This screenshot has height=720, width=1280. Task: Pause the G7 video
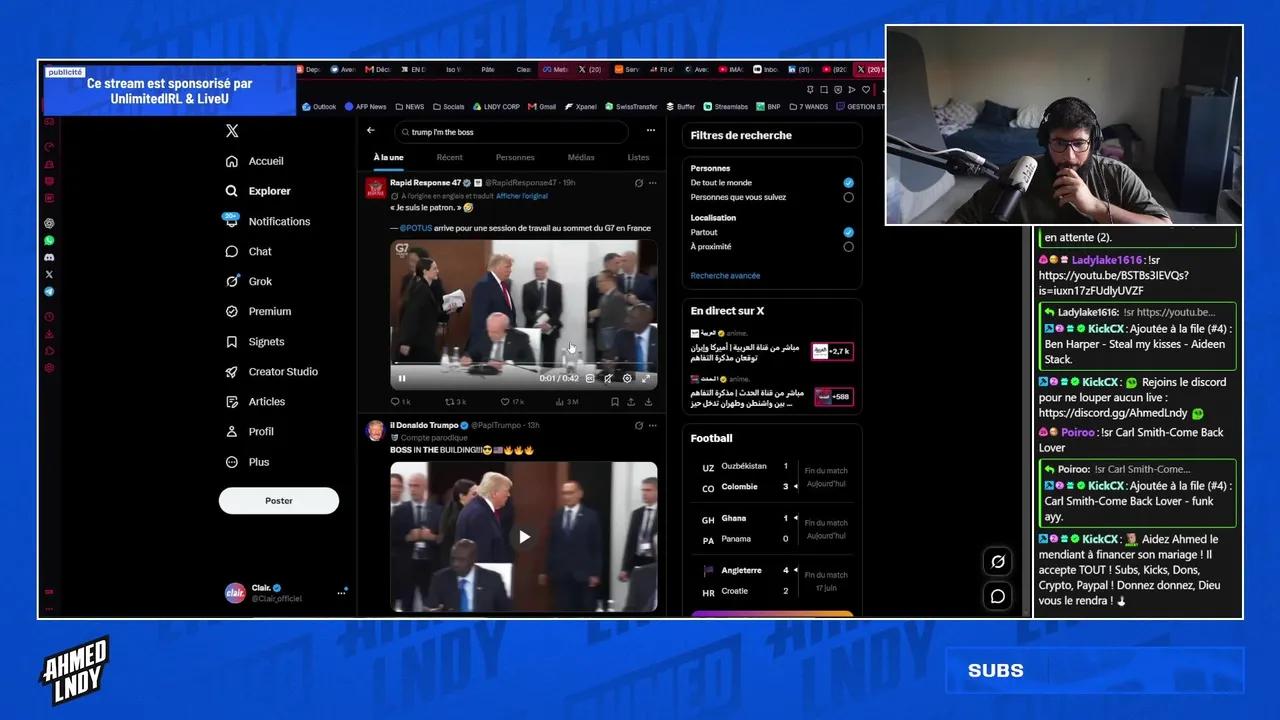(x=402, y=378)
